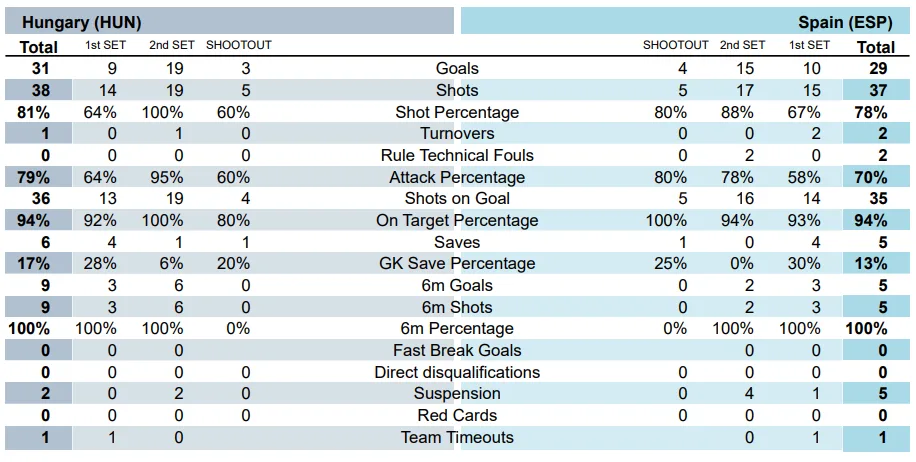Click Hungary's total goals value 31

point(40,69)
